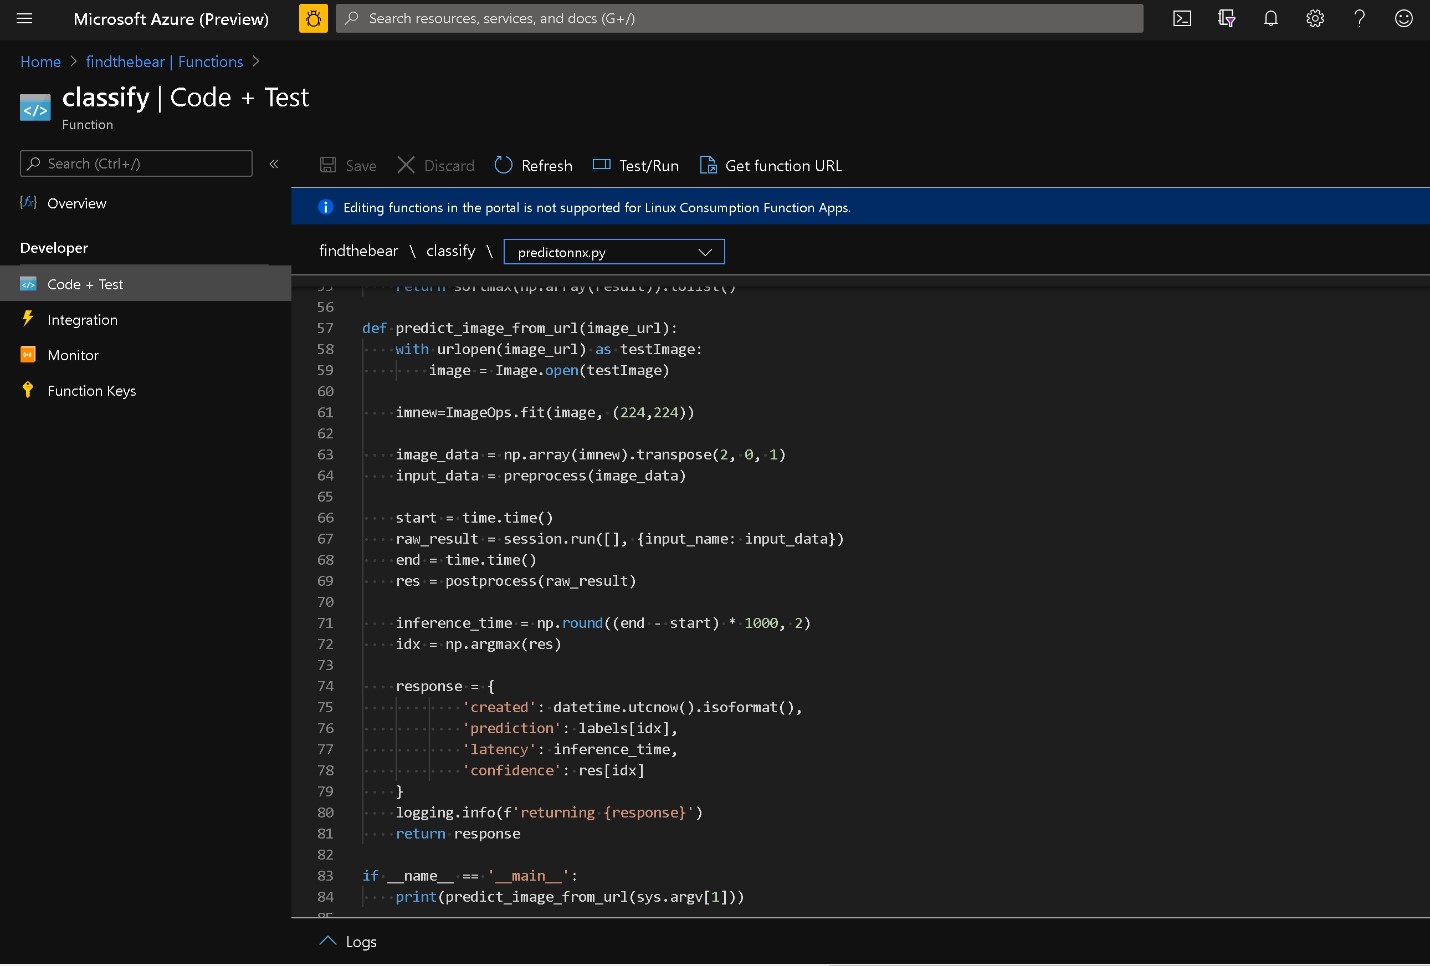The height and width of the screenshot is (966, 1430).
Task: Expand the Logs panel
Action: coord(348,942)
